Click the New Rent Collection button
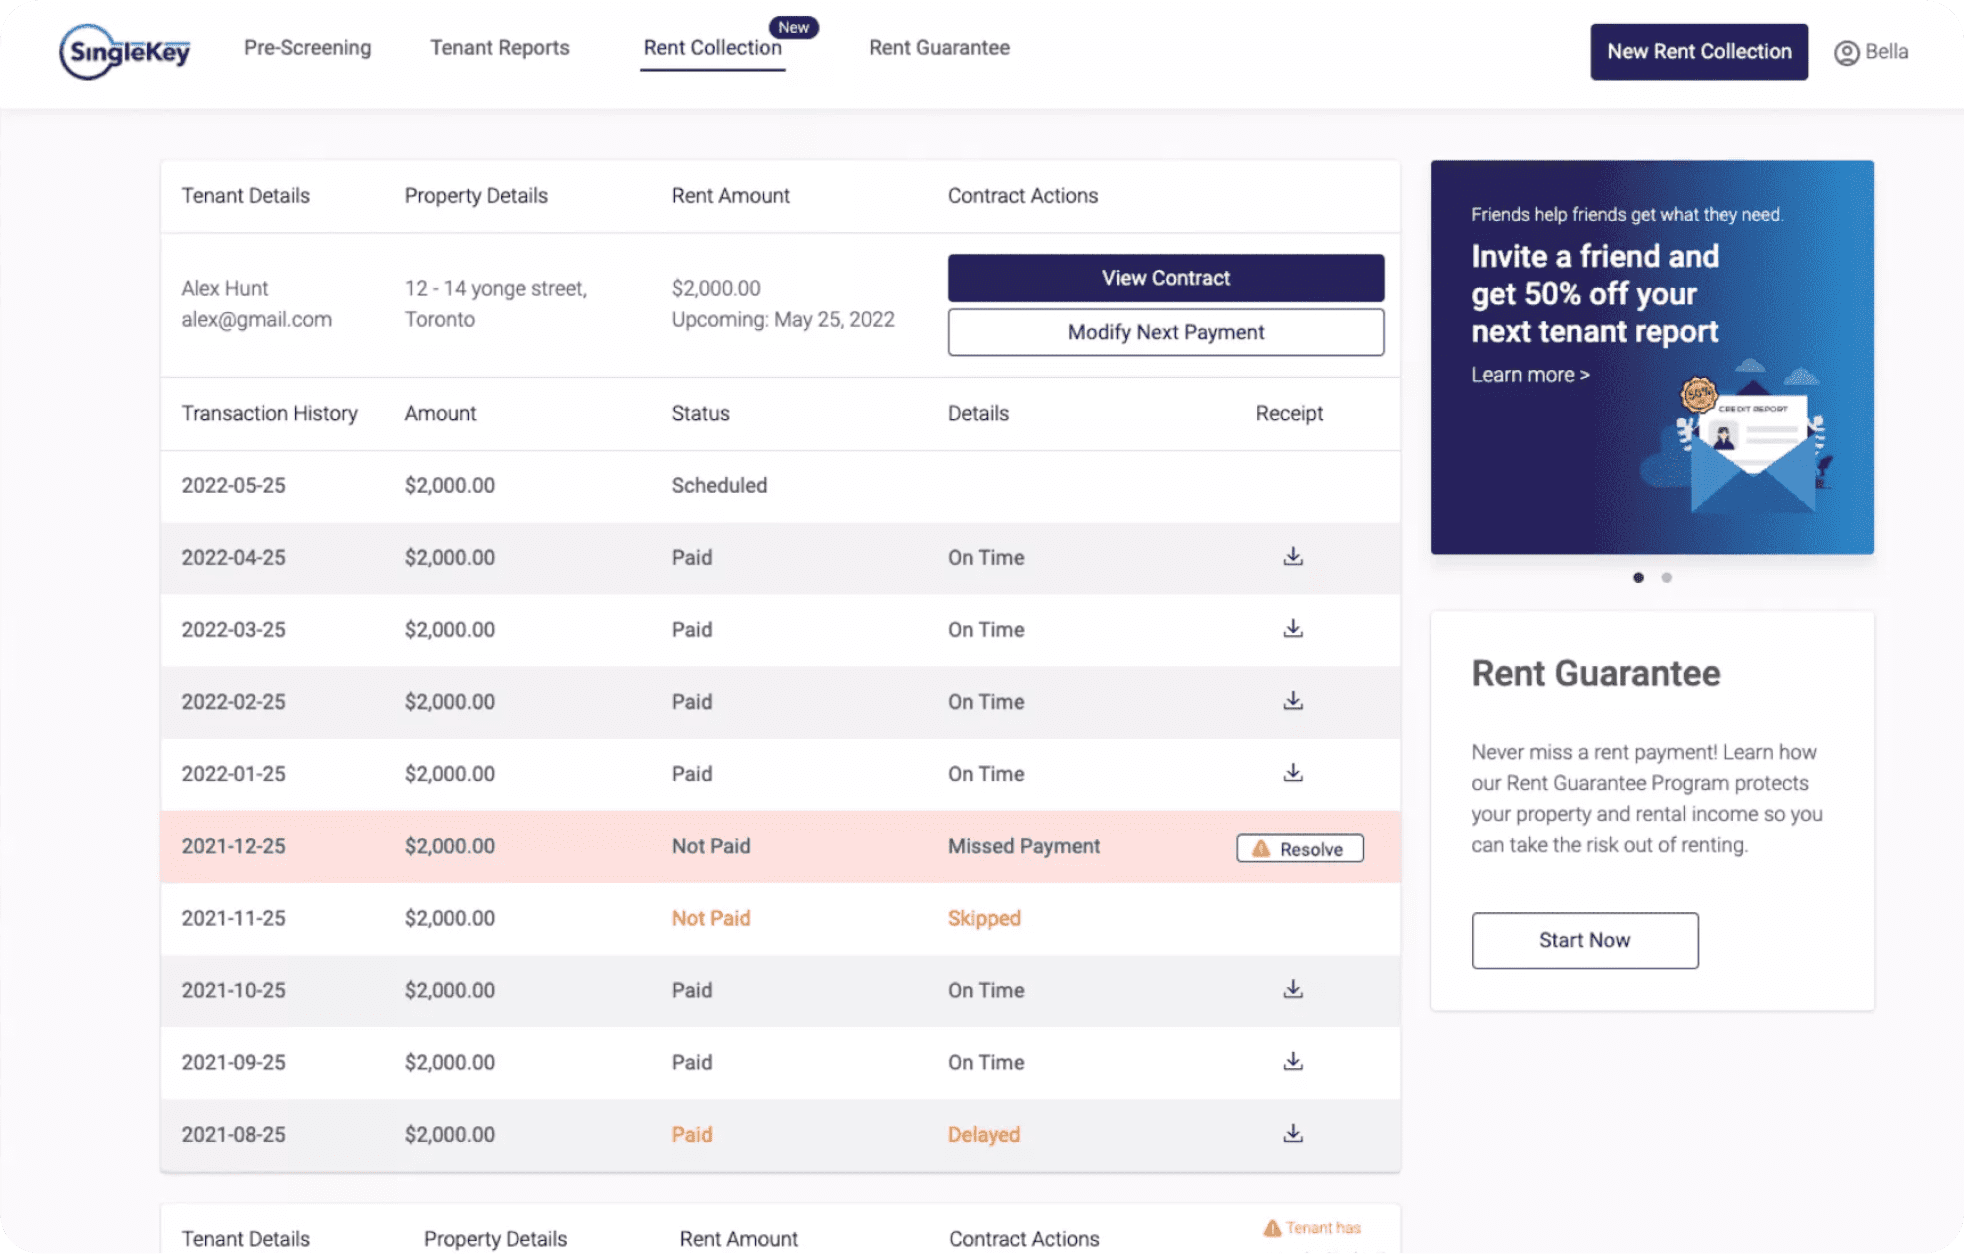Screen dimensions: 1964x1254 tap(1698, 52)
